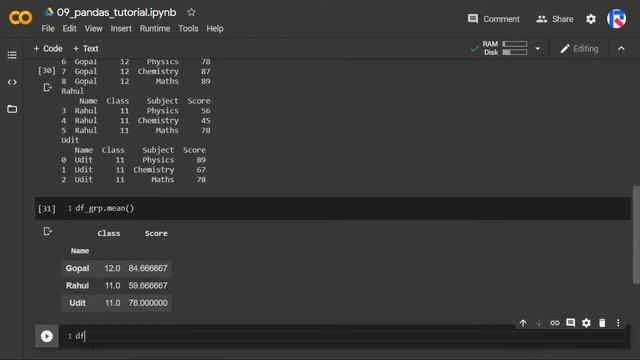The width and height of the screenshot is (640, 360).
Task: Click the Google Drive icon beside notebook title
Action: point(49,12)
